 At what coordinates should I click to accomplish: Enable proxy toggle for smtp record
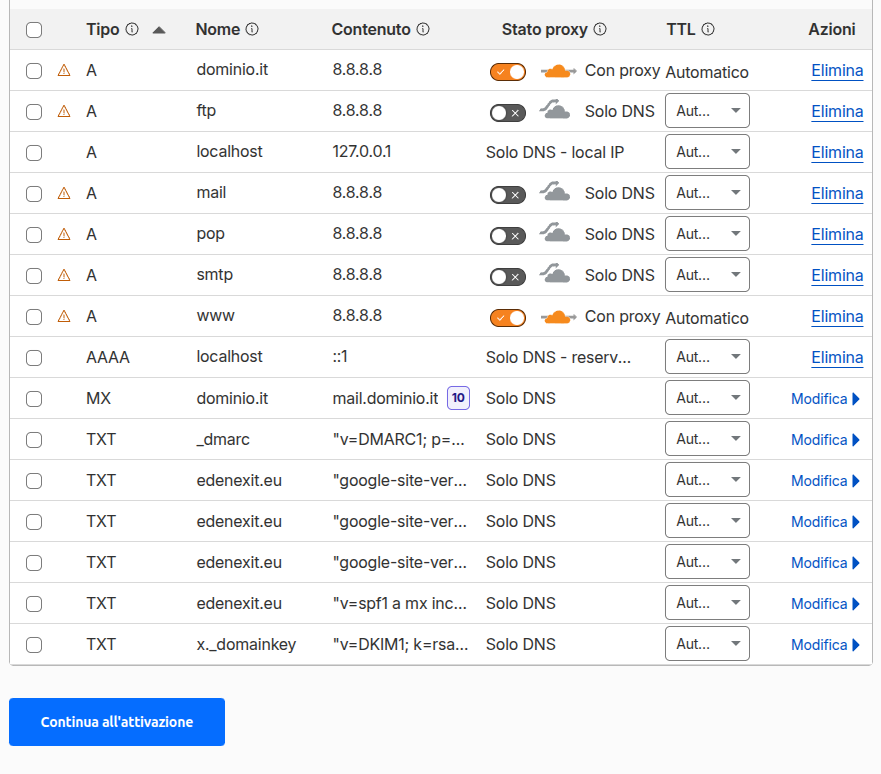point(508,277)
